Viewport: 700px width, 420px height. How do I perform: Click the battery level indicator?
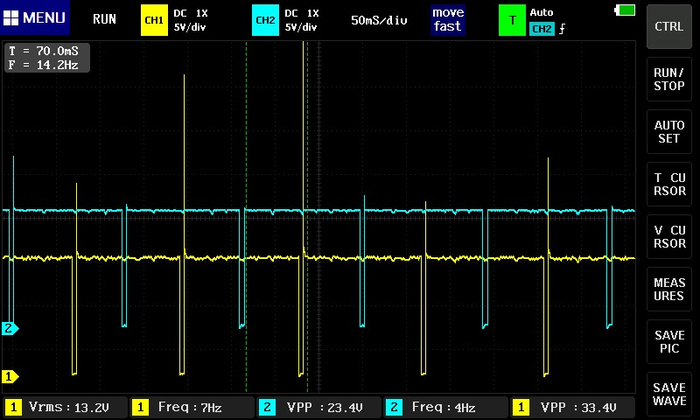tap(626, 12)
